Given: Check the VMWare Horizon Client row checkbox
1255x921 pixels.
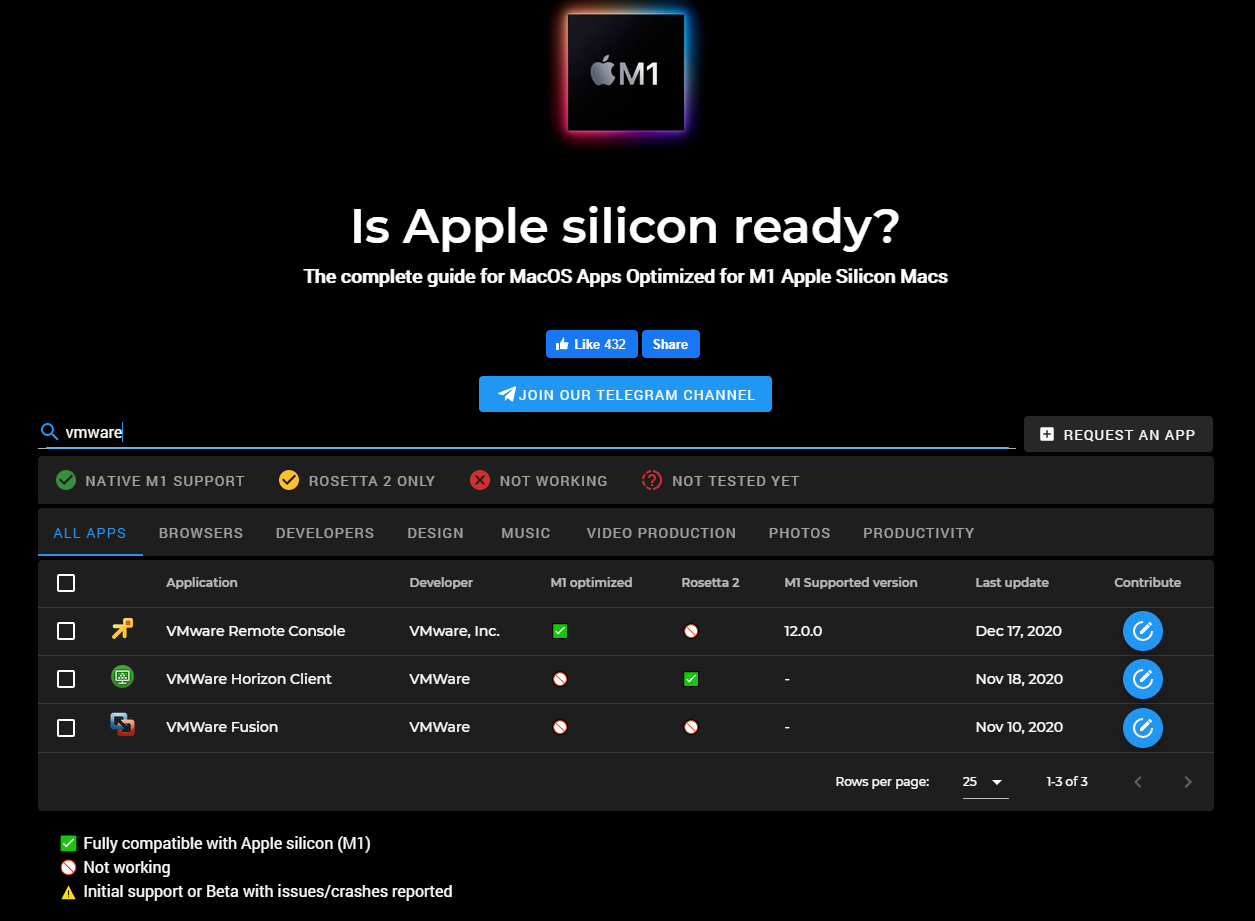Looking at the screenshot, I should (66, 679).
